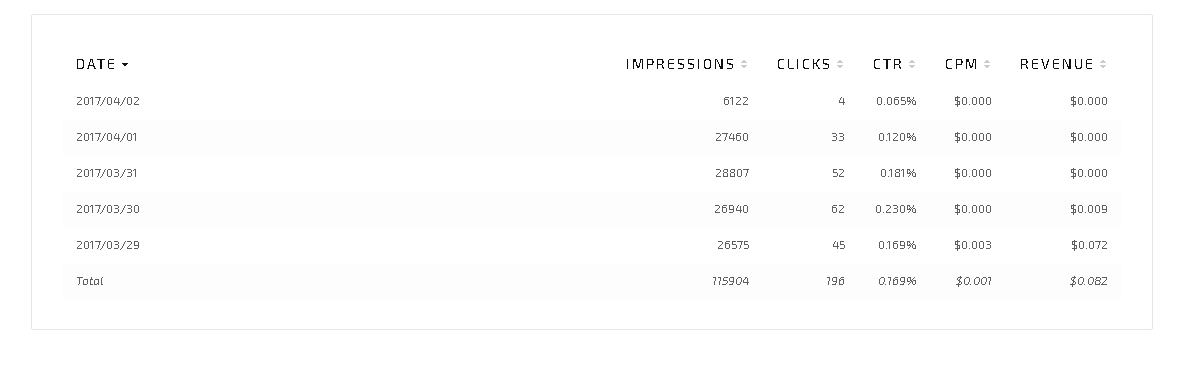
Task: Click the DATE column sort arrow
Action: 125,65
